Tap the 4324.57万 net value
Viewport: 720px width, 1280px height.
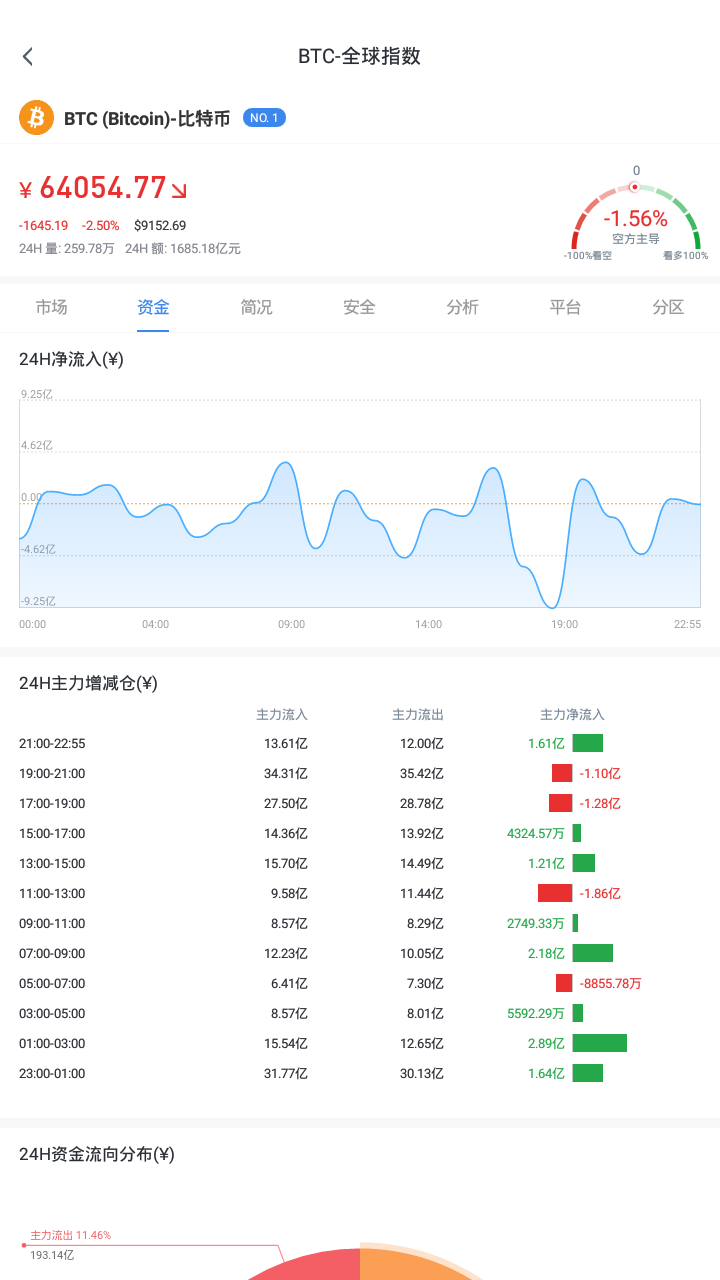(x=536, y=833)
